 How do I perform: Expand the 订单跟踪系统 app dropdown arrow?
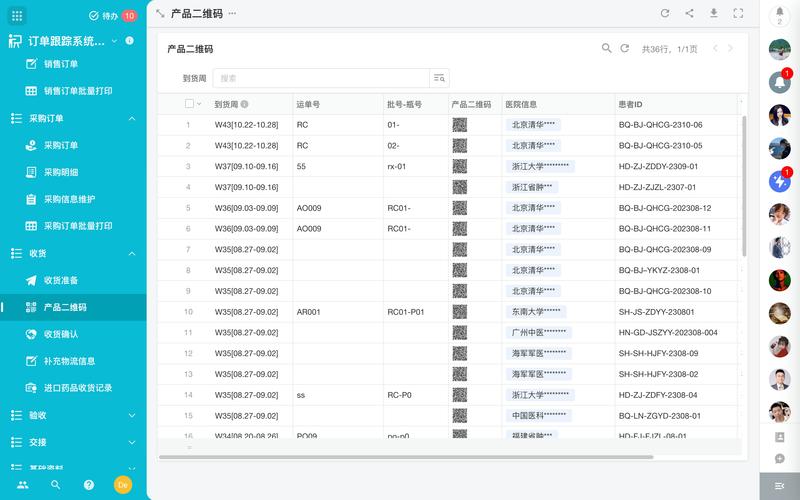click(x=115, y=41)
